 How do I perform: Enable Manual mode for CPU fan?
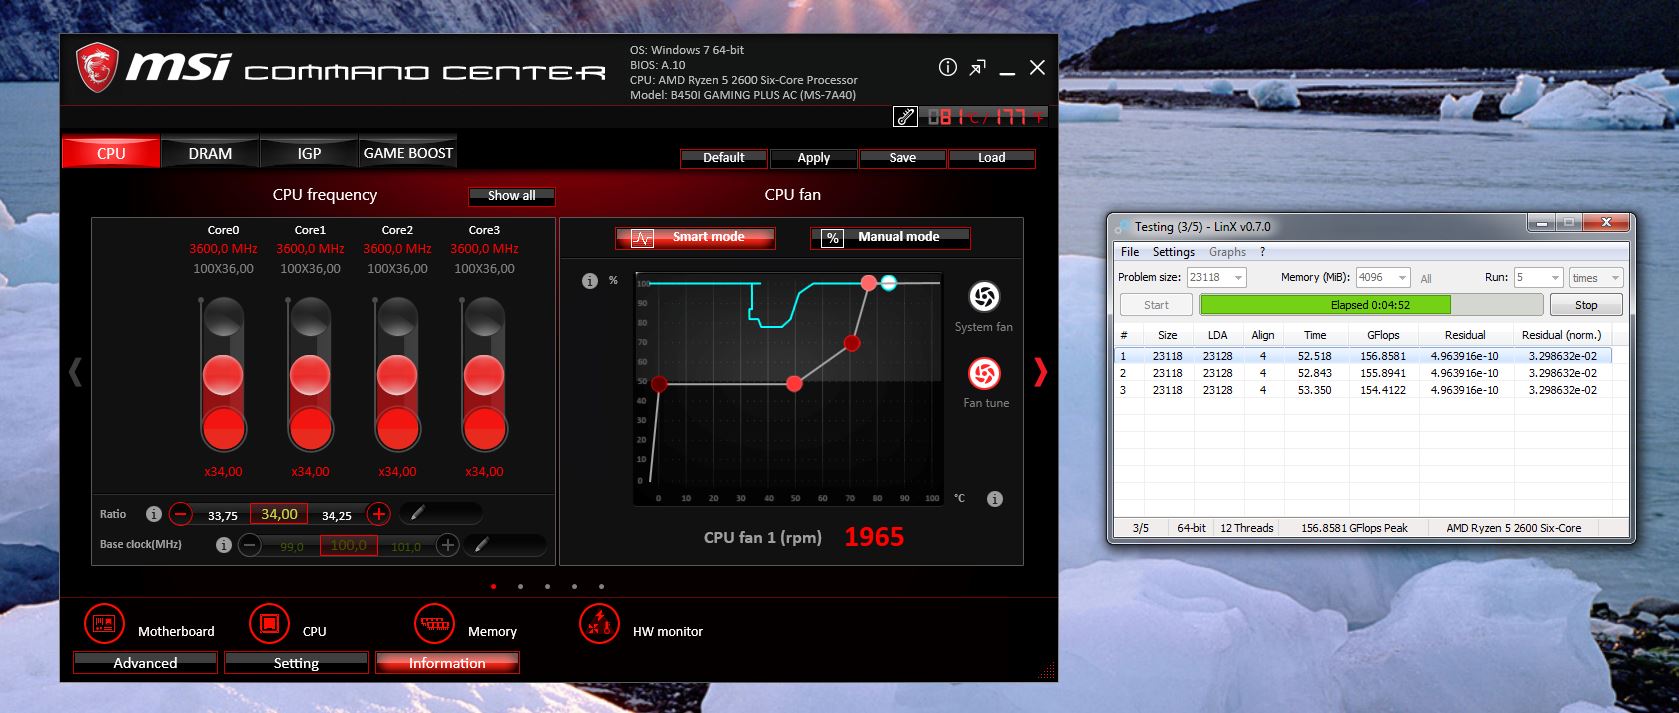[x=890, y=238]
